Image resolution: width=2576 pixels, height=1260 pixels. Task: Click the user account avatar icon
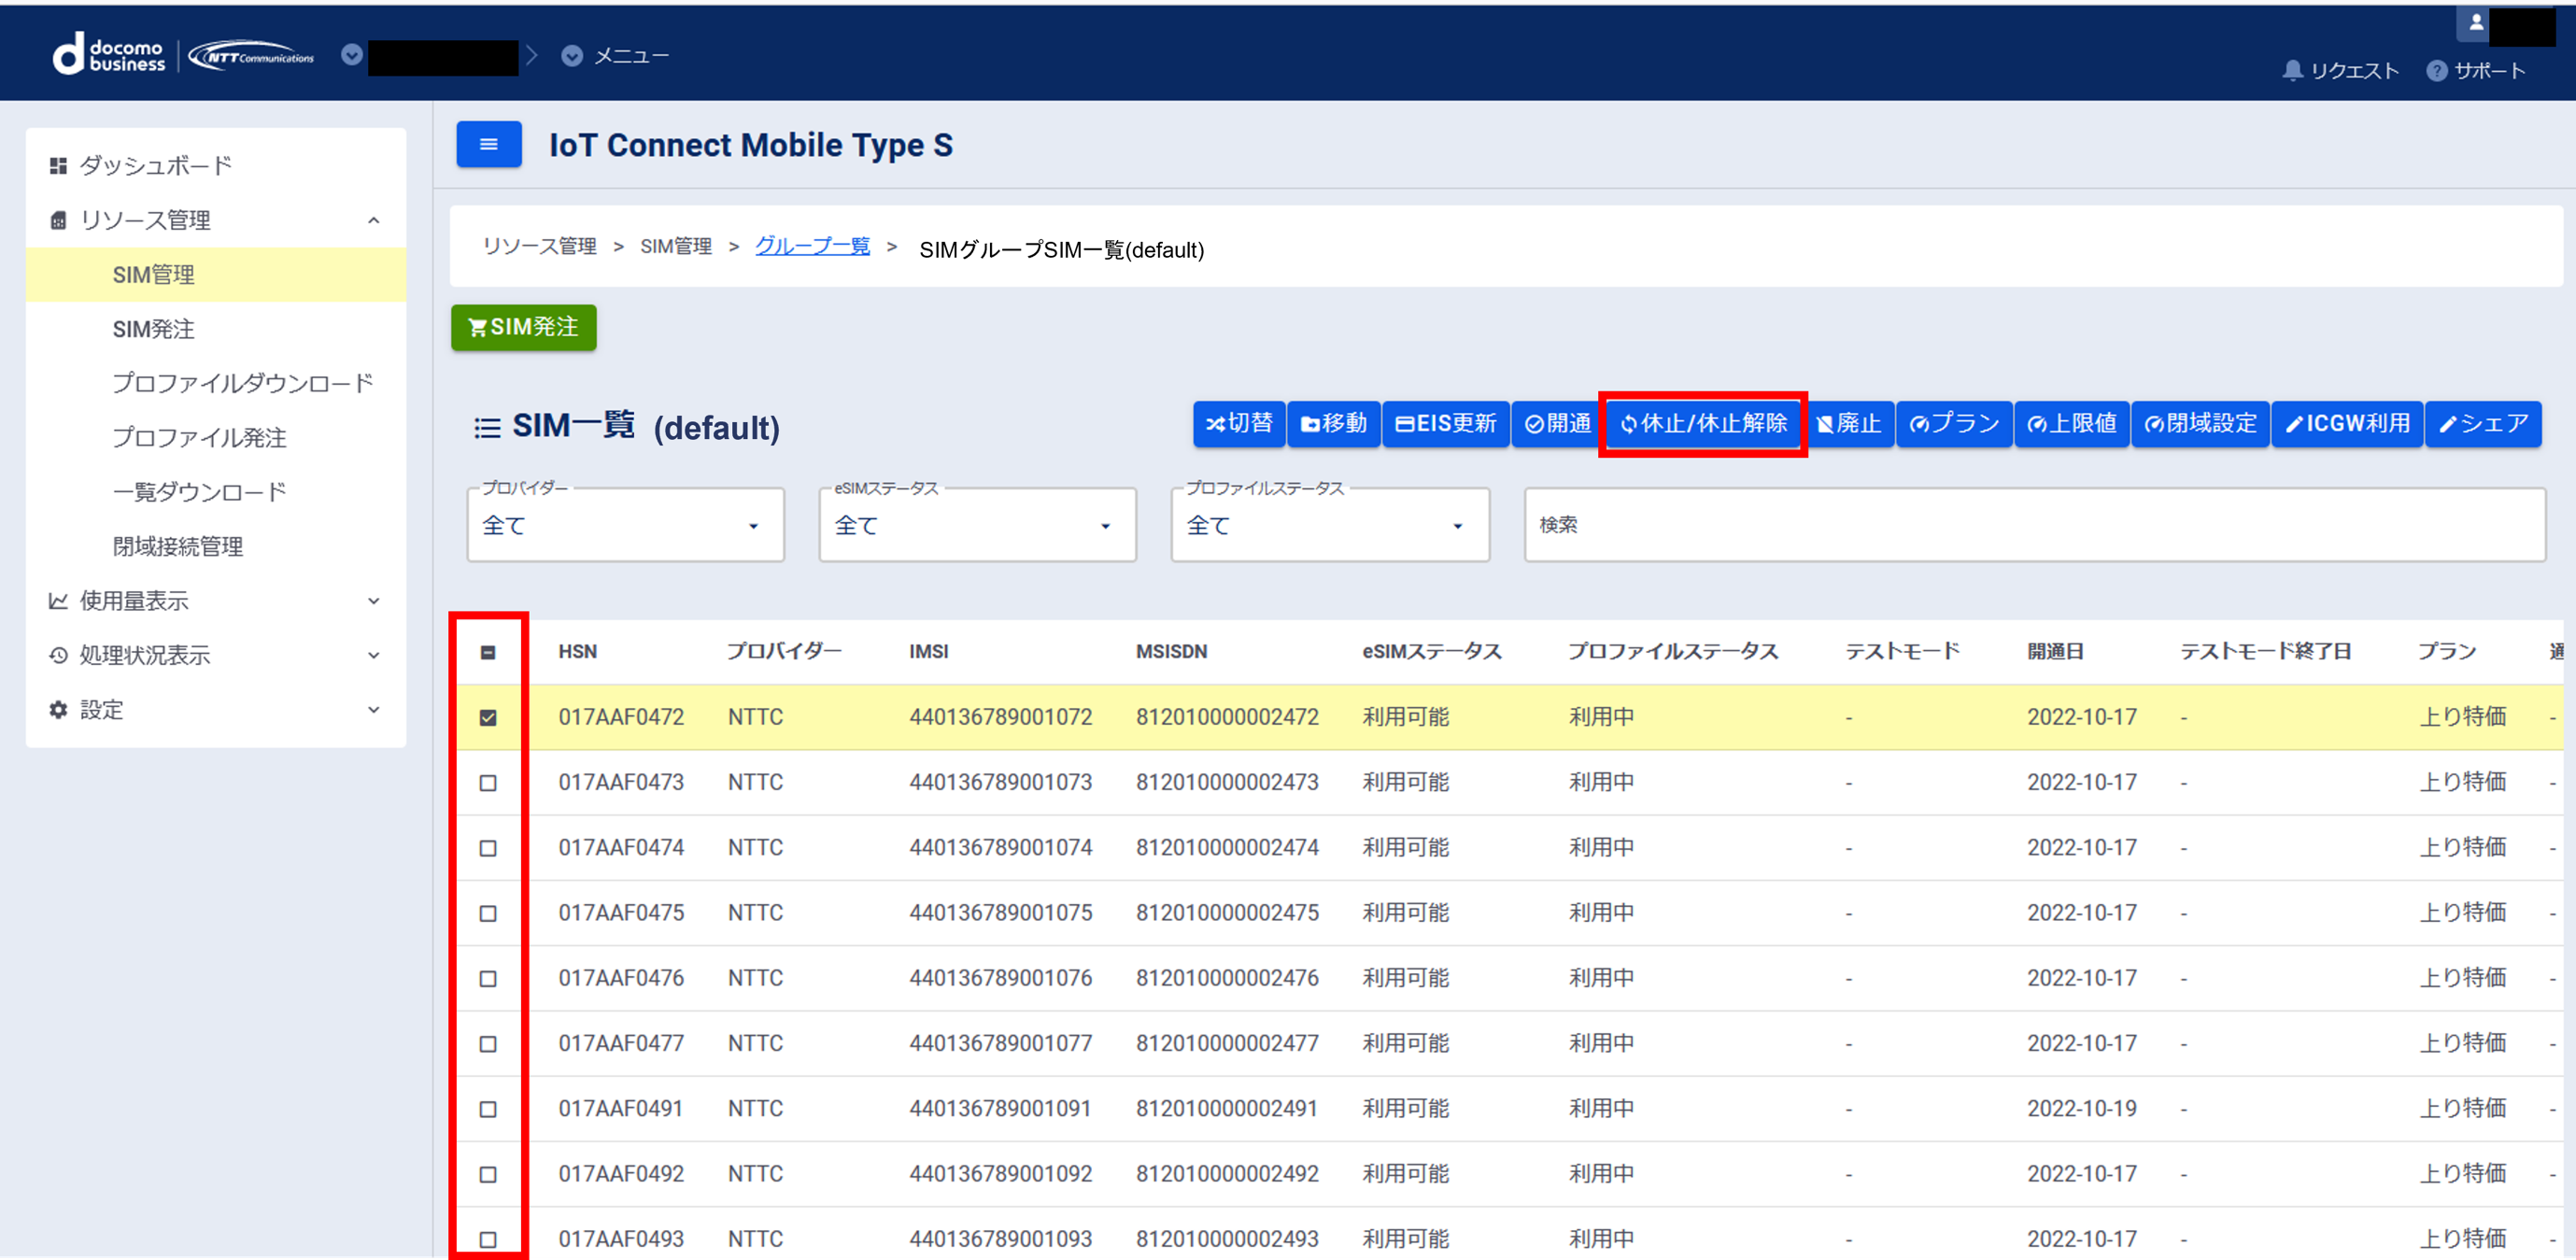tap(2475, 22)
